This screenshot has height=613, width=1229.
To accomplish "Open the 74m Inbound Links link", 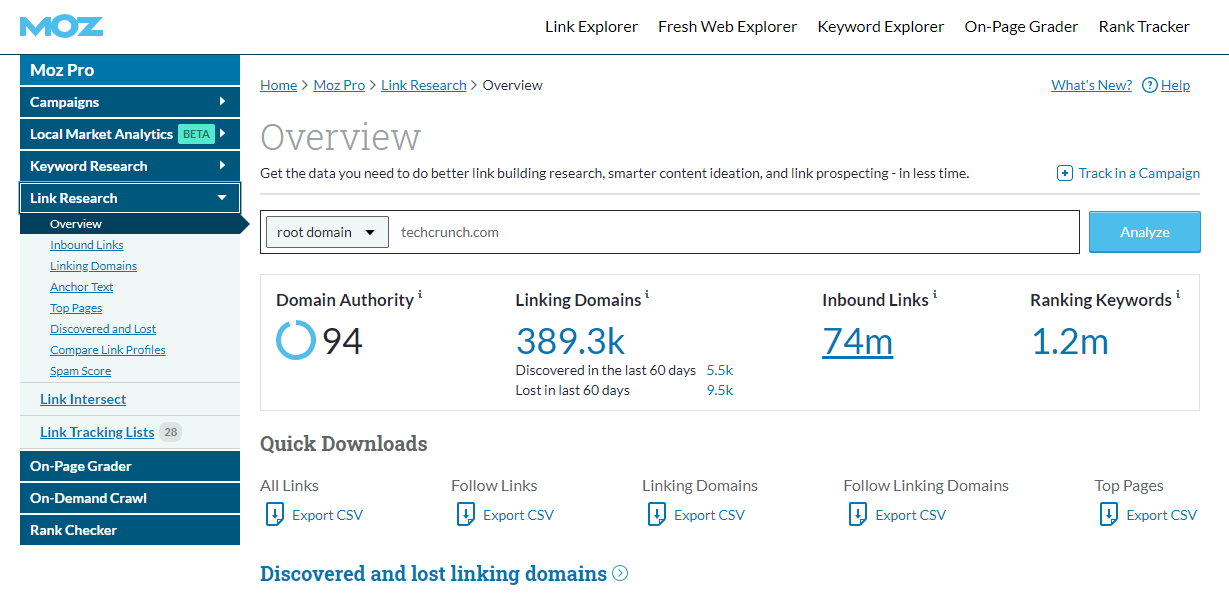I will [x=857, y=342].
